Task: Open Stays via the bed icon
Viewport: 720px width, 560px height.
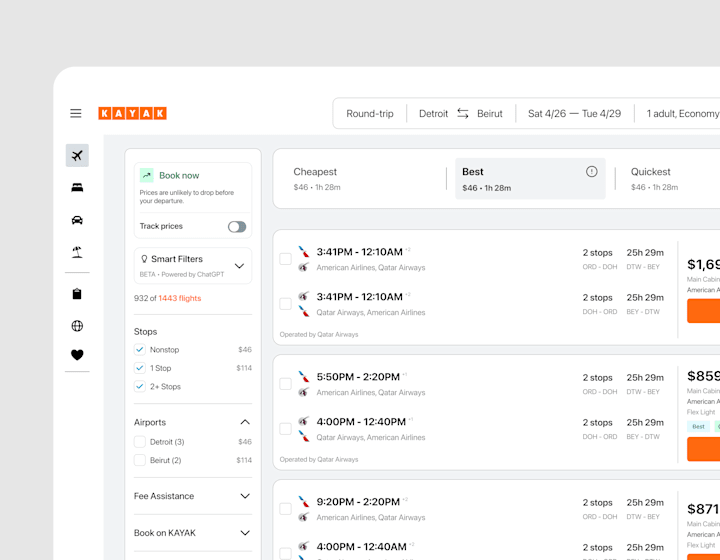Action: pyautogui.click(x=77, y=187)
